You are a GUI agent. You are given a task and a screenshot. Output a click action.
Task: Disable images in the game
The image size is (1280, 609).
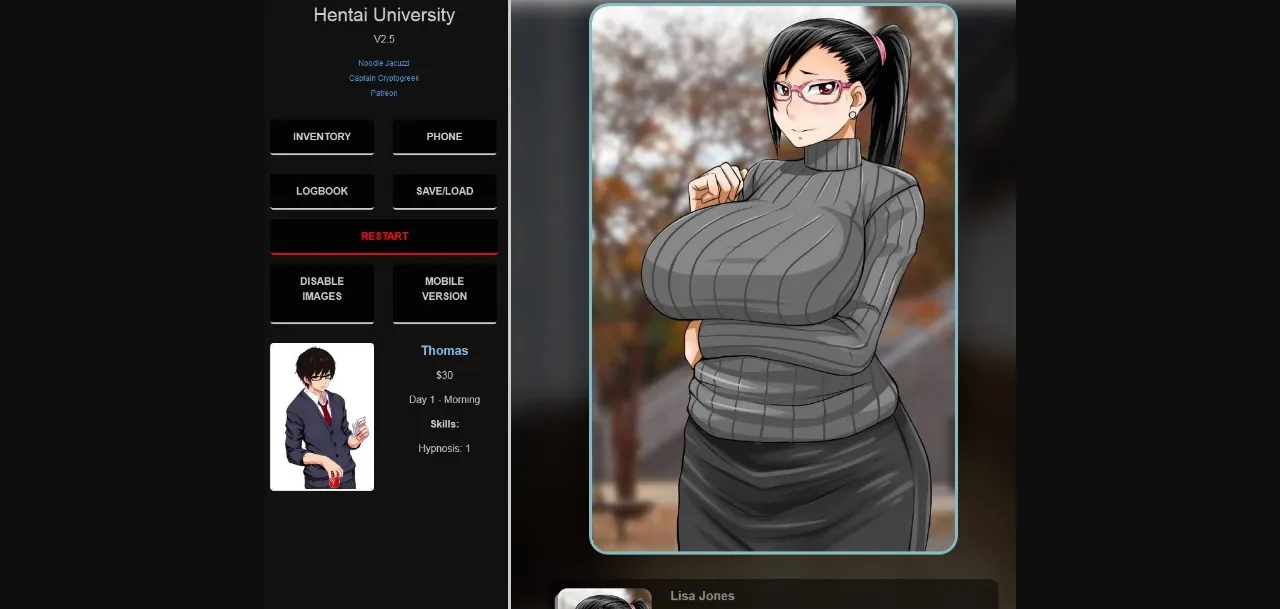(x=321, y=288)
